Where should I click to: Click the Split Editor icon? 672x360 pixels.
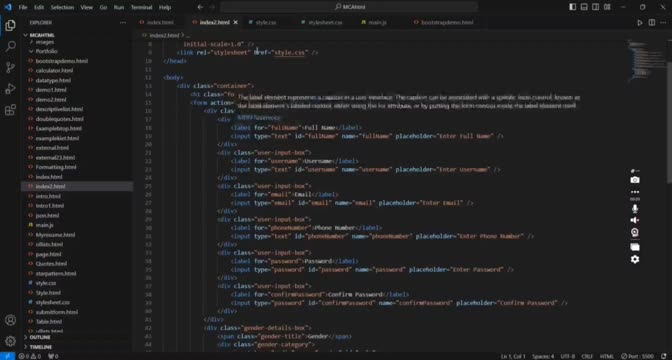pos(652,23)
